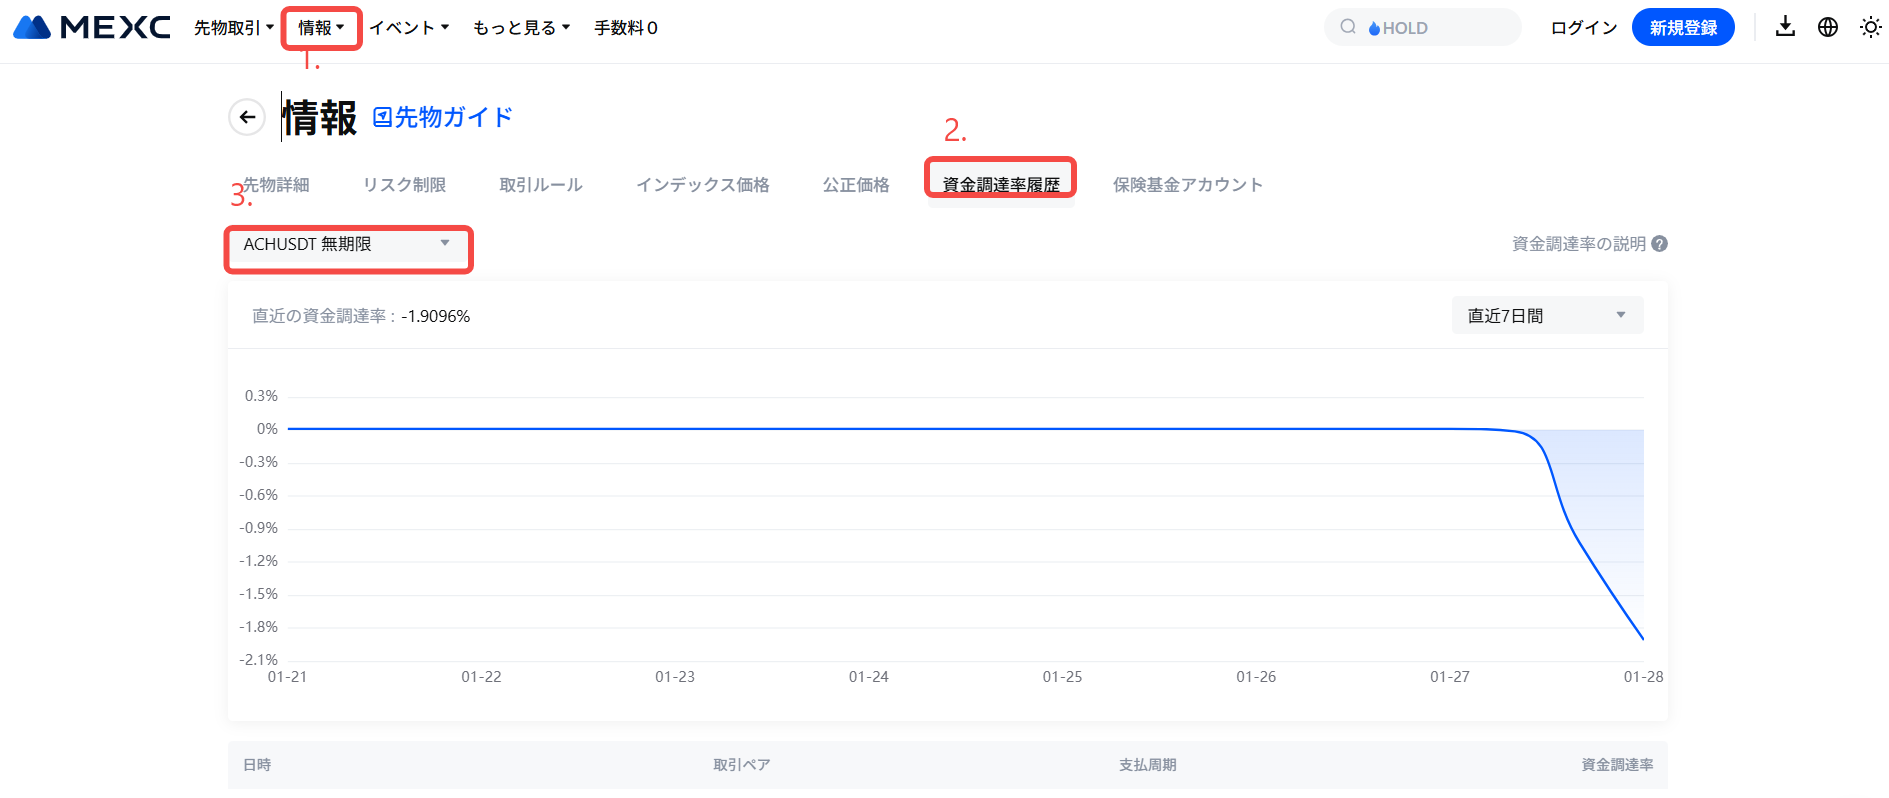
Task: Open the イベント menu
Action: point(409,28)
